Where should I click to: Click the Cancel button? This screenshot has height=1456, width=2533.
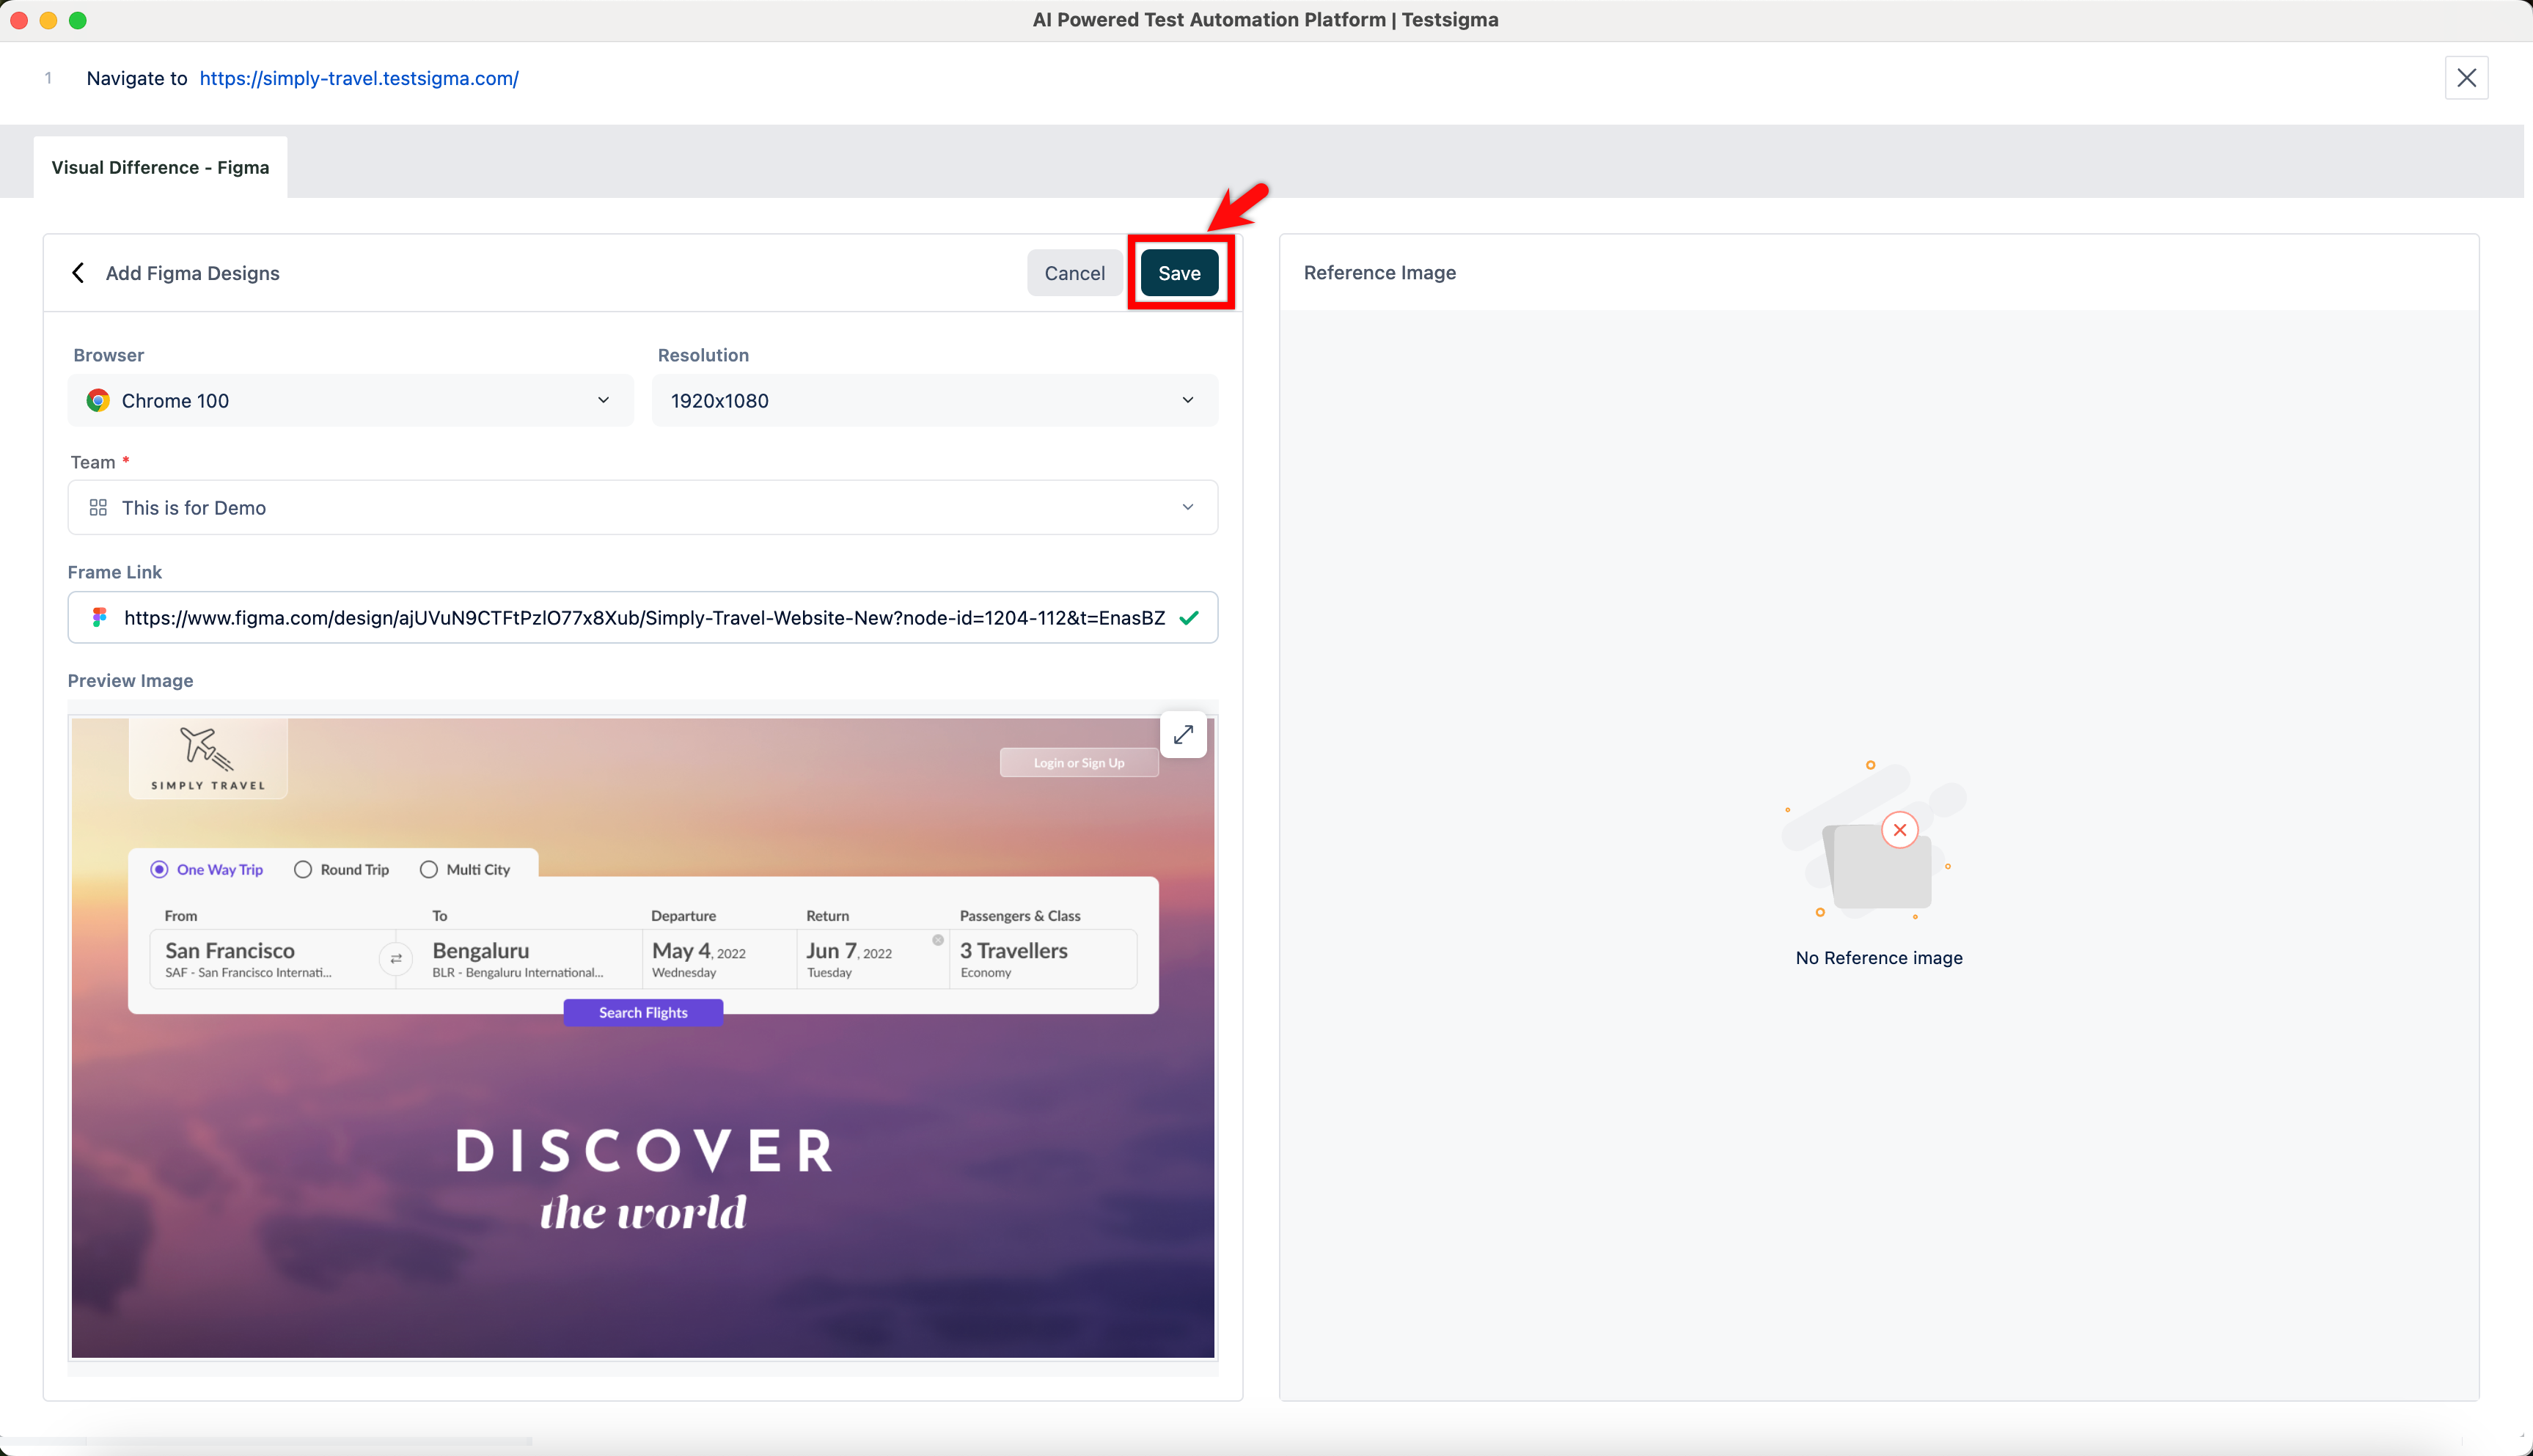tap(1074, 273)
